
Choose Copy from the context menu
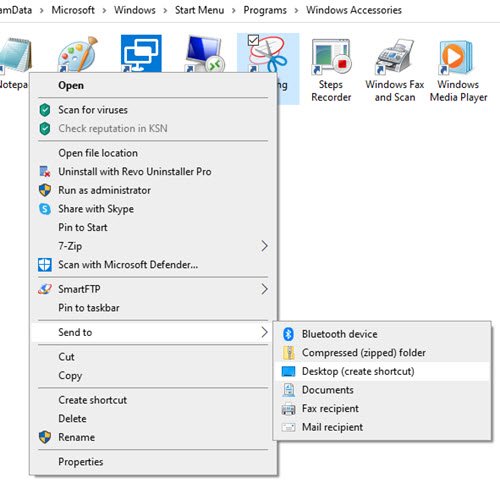point(153,375)
